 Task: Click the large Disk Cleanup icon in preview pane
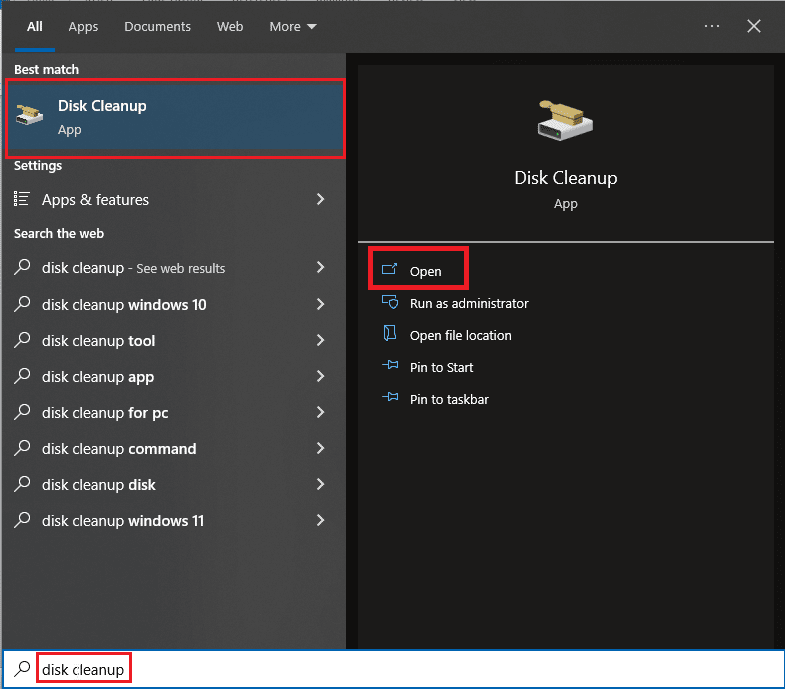click(x=565, y=120)
